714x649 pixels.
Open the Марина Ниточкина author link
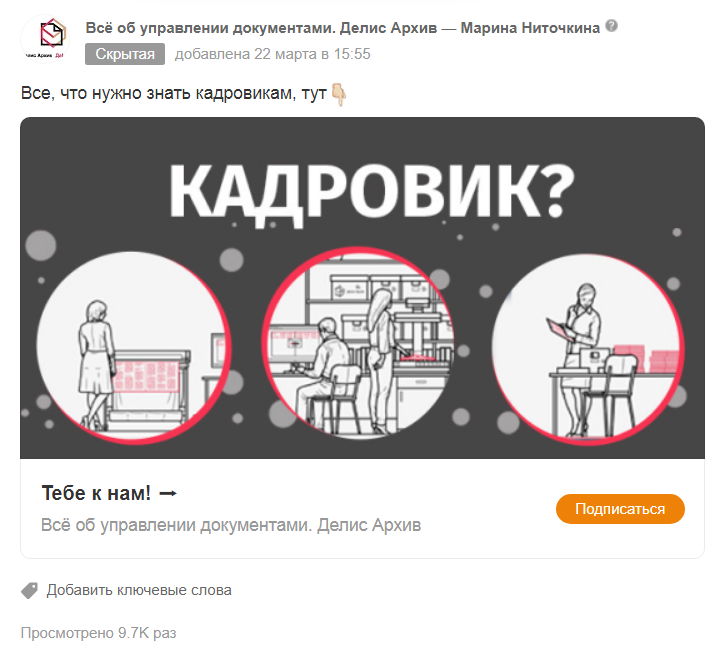pos(530,28)
